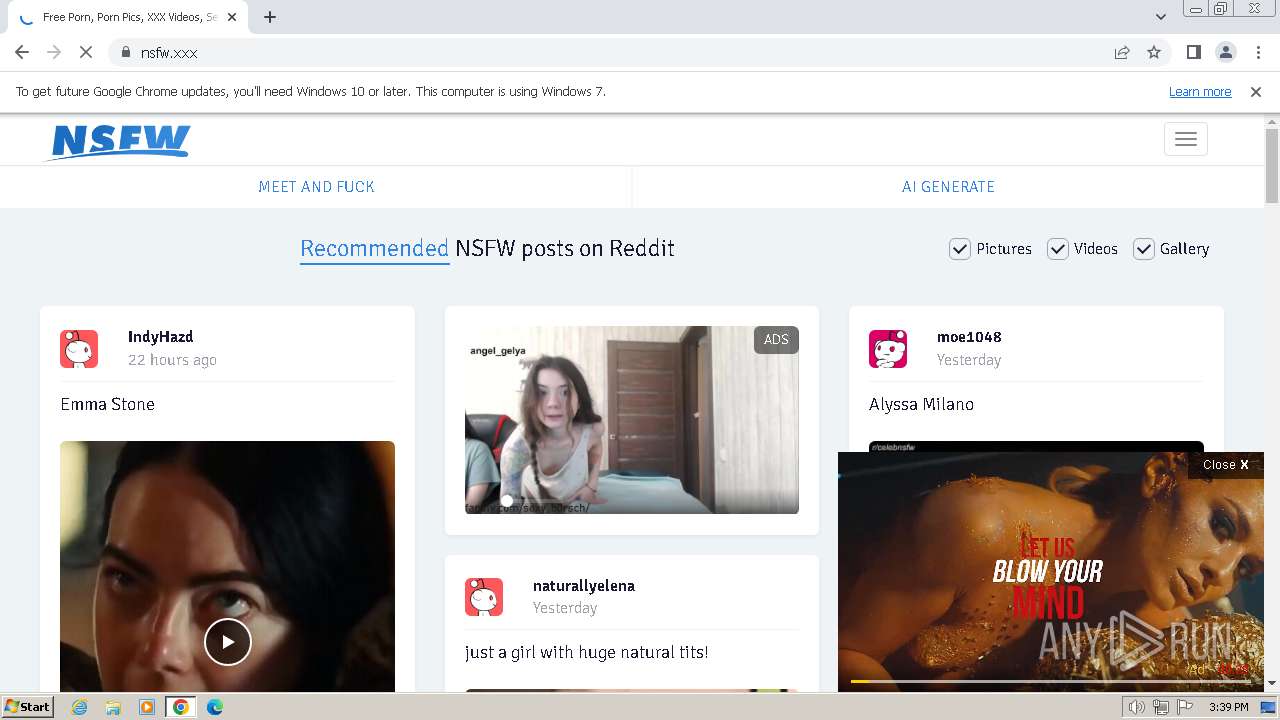Image resolution: width=1280 pixels, height=720 pixels.
Task: Open Chrome three-dot menu
Action: pos(1258,52)
